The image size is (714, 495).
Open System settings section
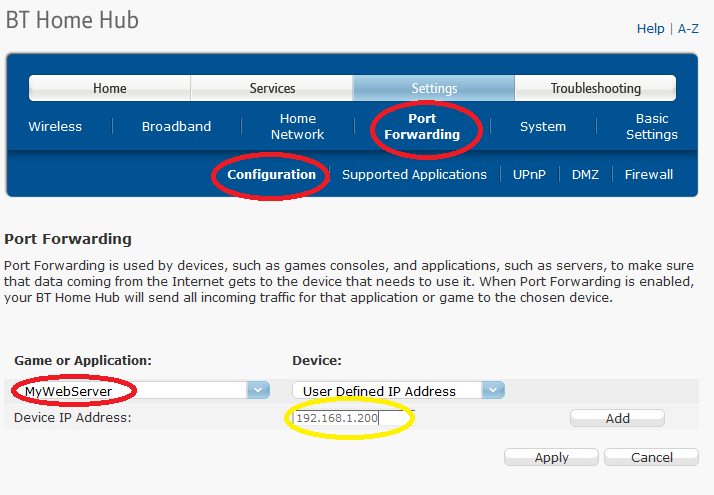543,127
